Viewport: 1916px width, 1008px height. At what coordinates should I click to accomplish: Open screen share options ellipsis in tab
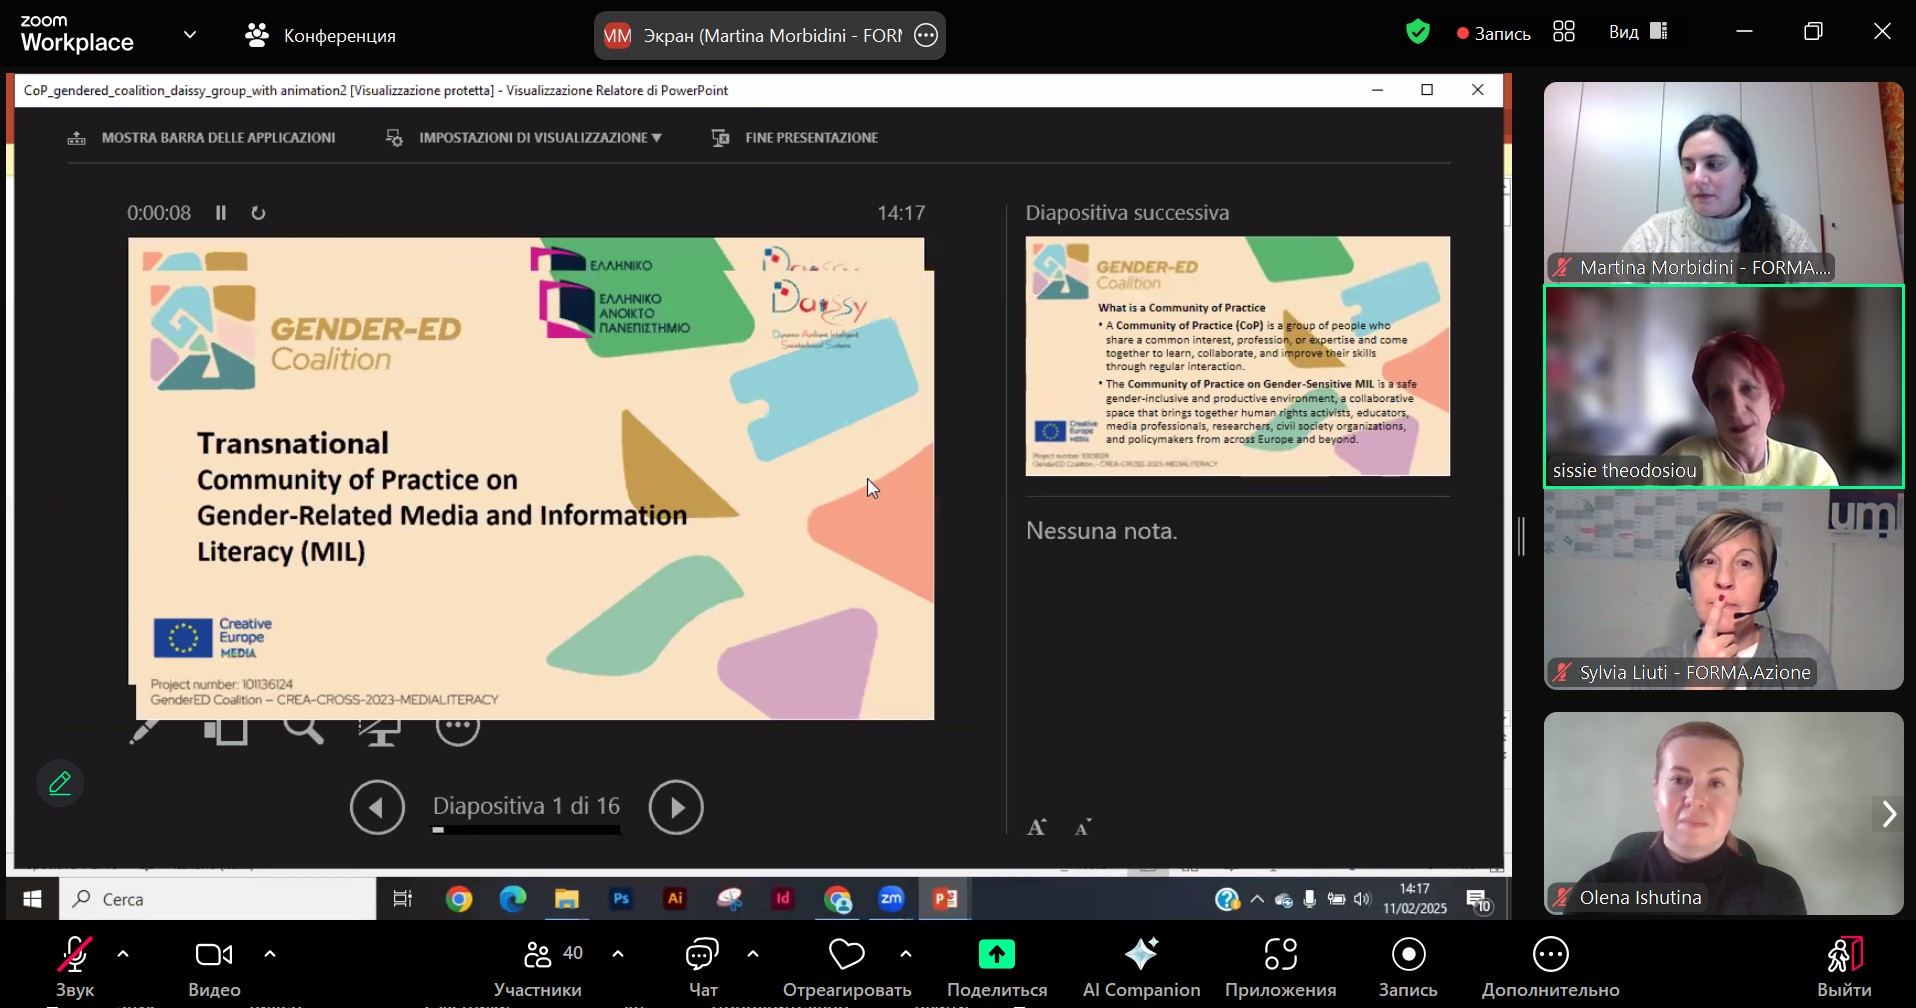927,36
